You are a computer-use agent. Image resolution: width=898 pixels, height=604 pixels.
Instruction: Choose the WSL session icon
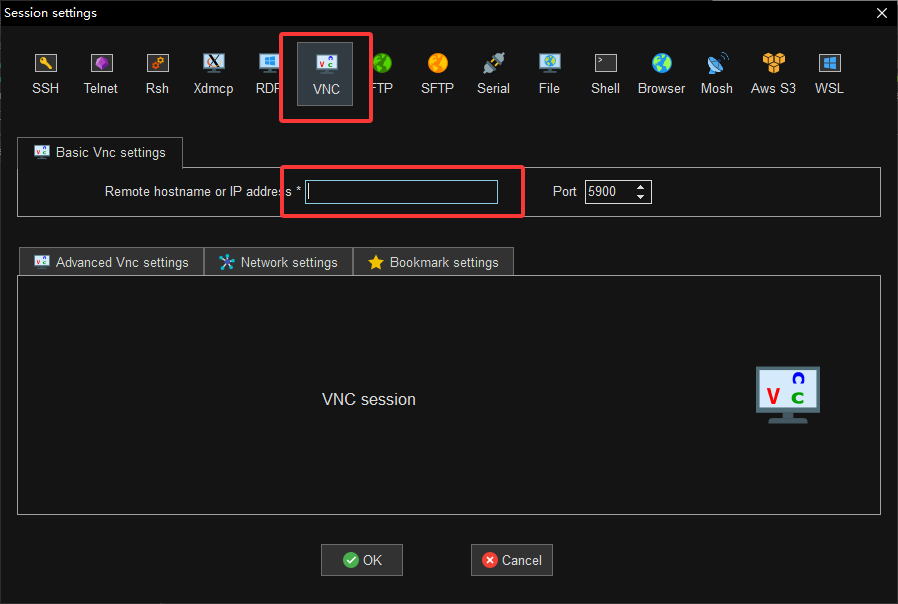829,74
